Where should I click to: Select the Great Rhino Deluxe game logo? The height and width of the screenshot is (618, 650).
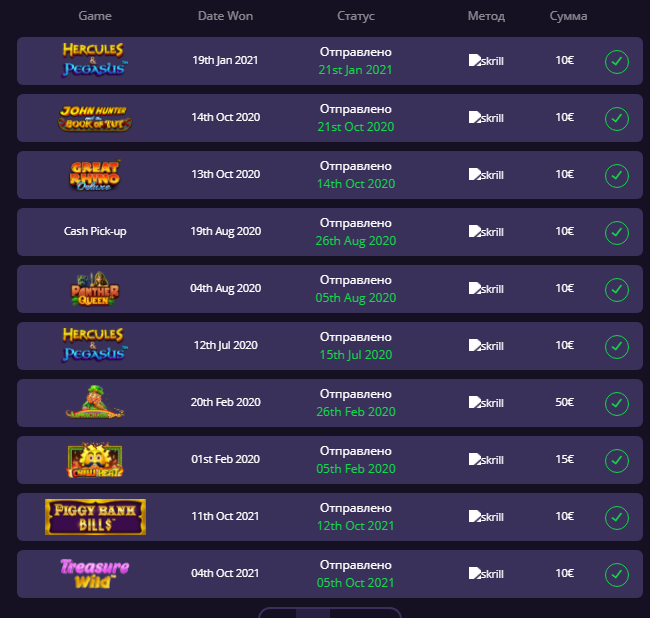(95, 175)
